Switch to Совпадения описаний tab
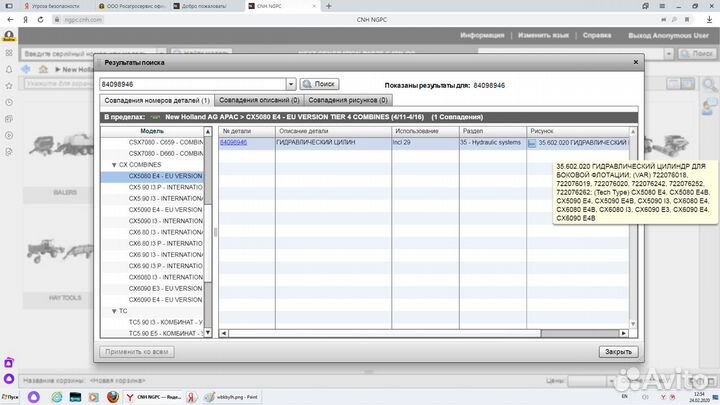The width and height of the screenshot is (720, 405). (x=259, y=100)
